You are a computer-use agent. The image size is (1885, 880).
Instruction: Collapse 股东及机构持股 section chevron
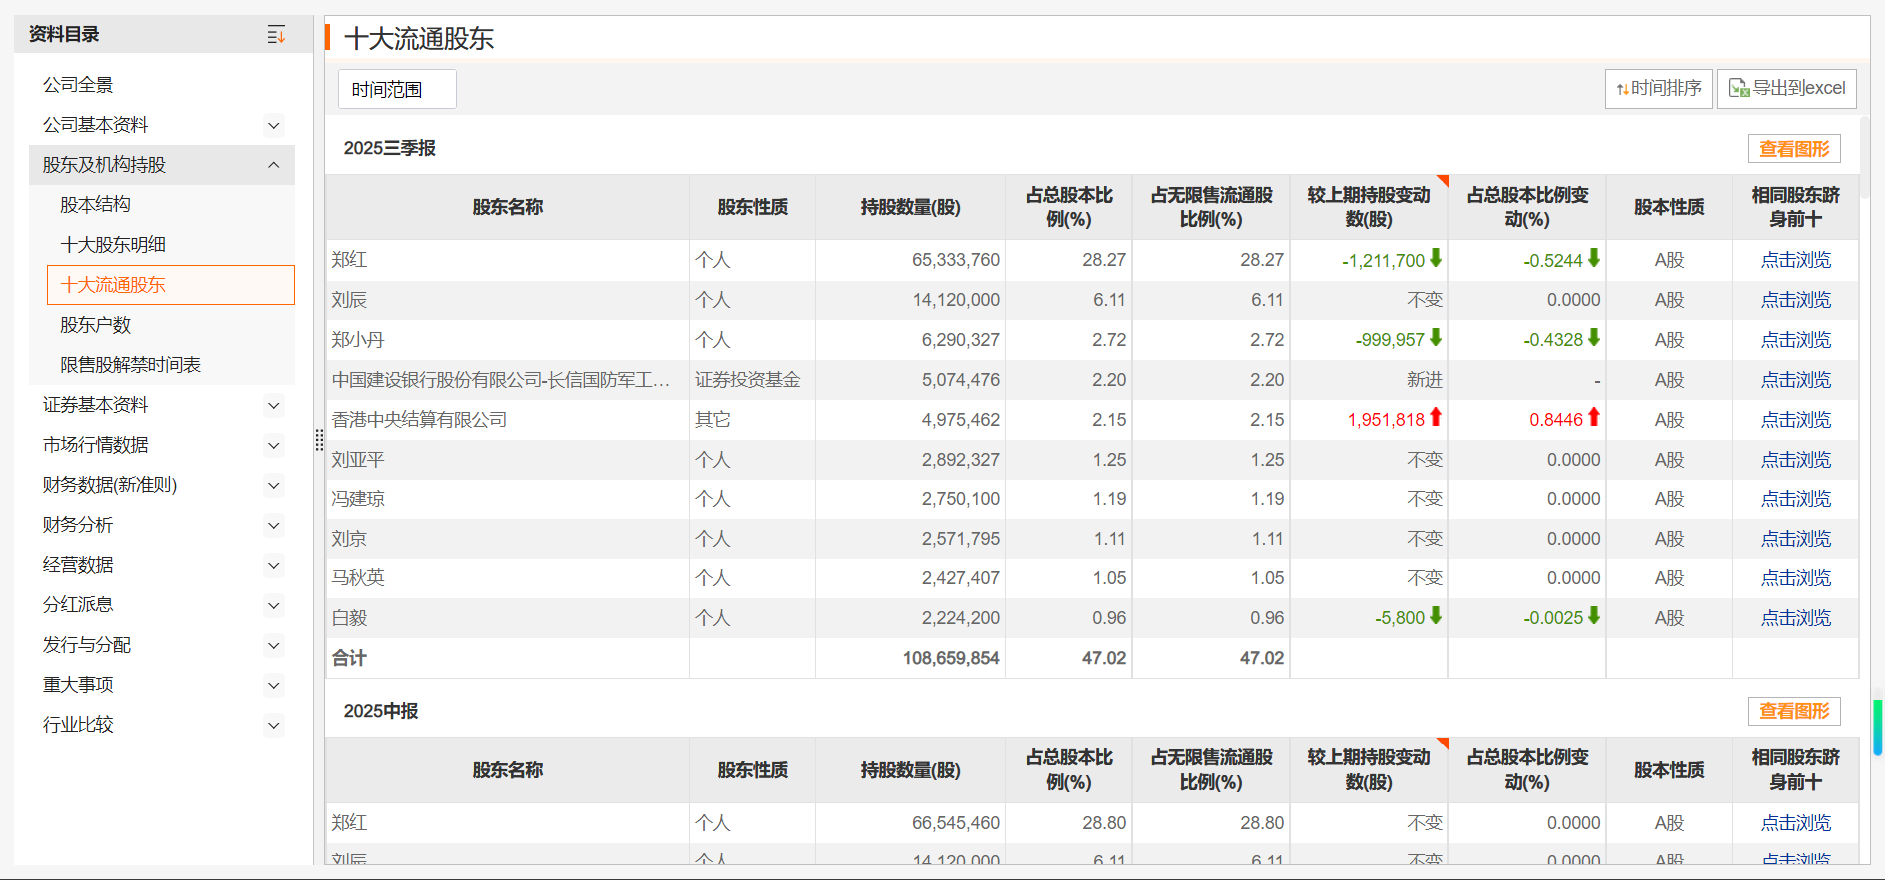pyautogui.click(x=273, y=165)
